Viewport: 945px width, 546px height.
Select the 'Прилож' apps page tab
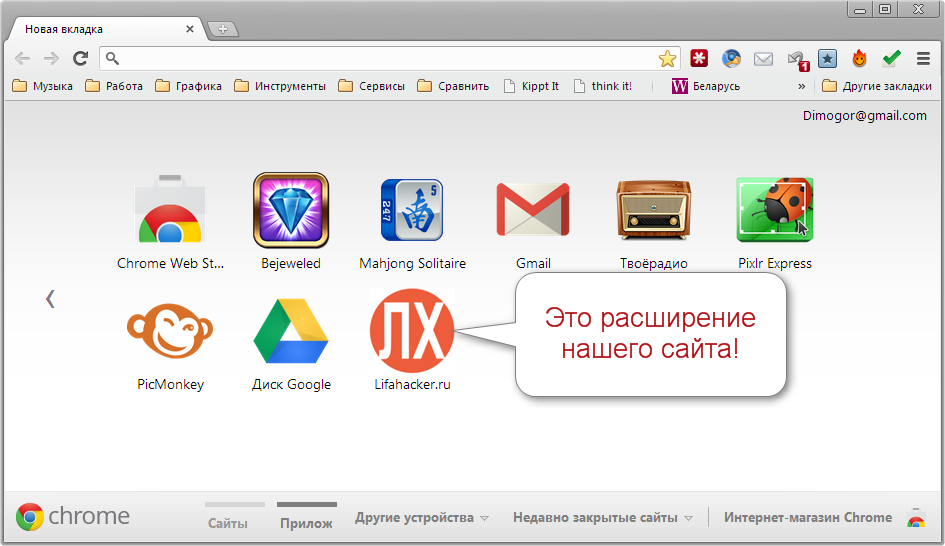pyautogui.click(x=306, y=522)
